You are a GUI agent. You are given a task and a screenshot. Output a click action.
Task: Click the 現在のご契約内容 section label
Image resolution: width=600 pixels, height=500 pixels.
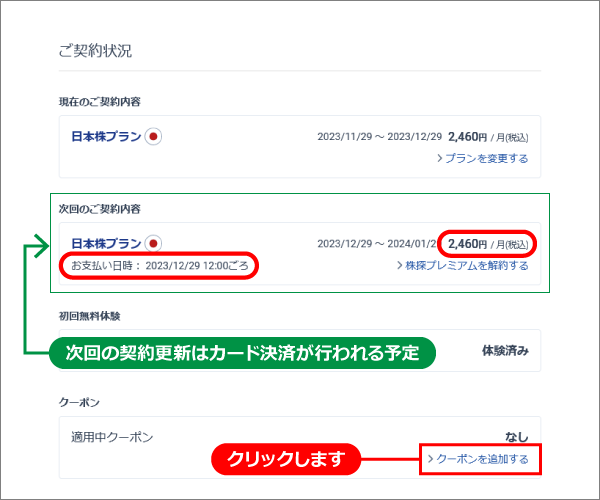(99, 102)
